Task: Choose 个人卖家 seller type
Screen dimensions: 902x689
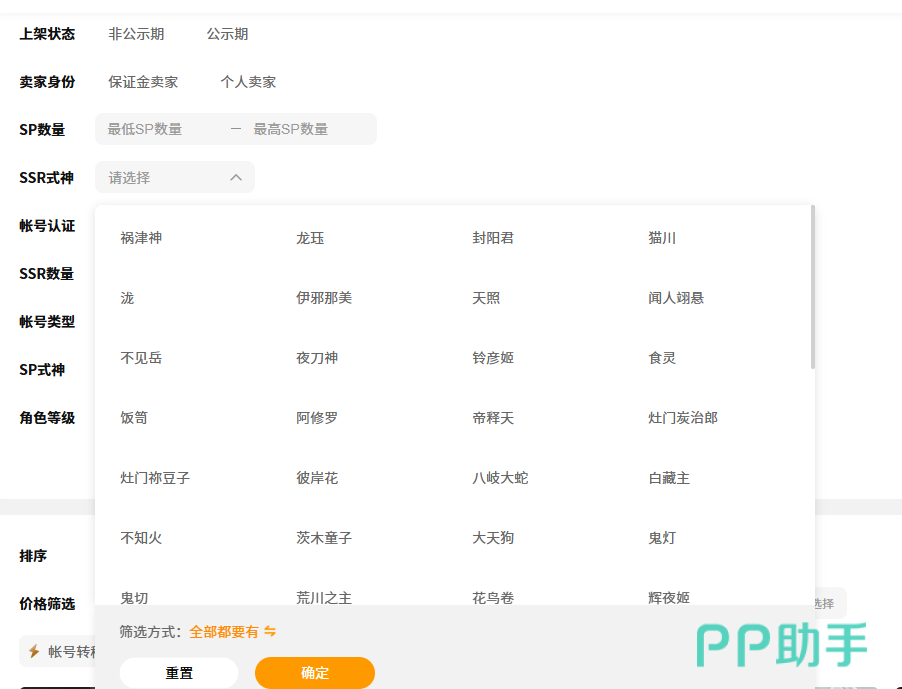Action: [x=248, y=82]
